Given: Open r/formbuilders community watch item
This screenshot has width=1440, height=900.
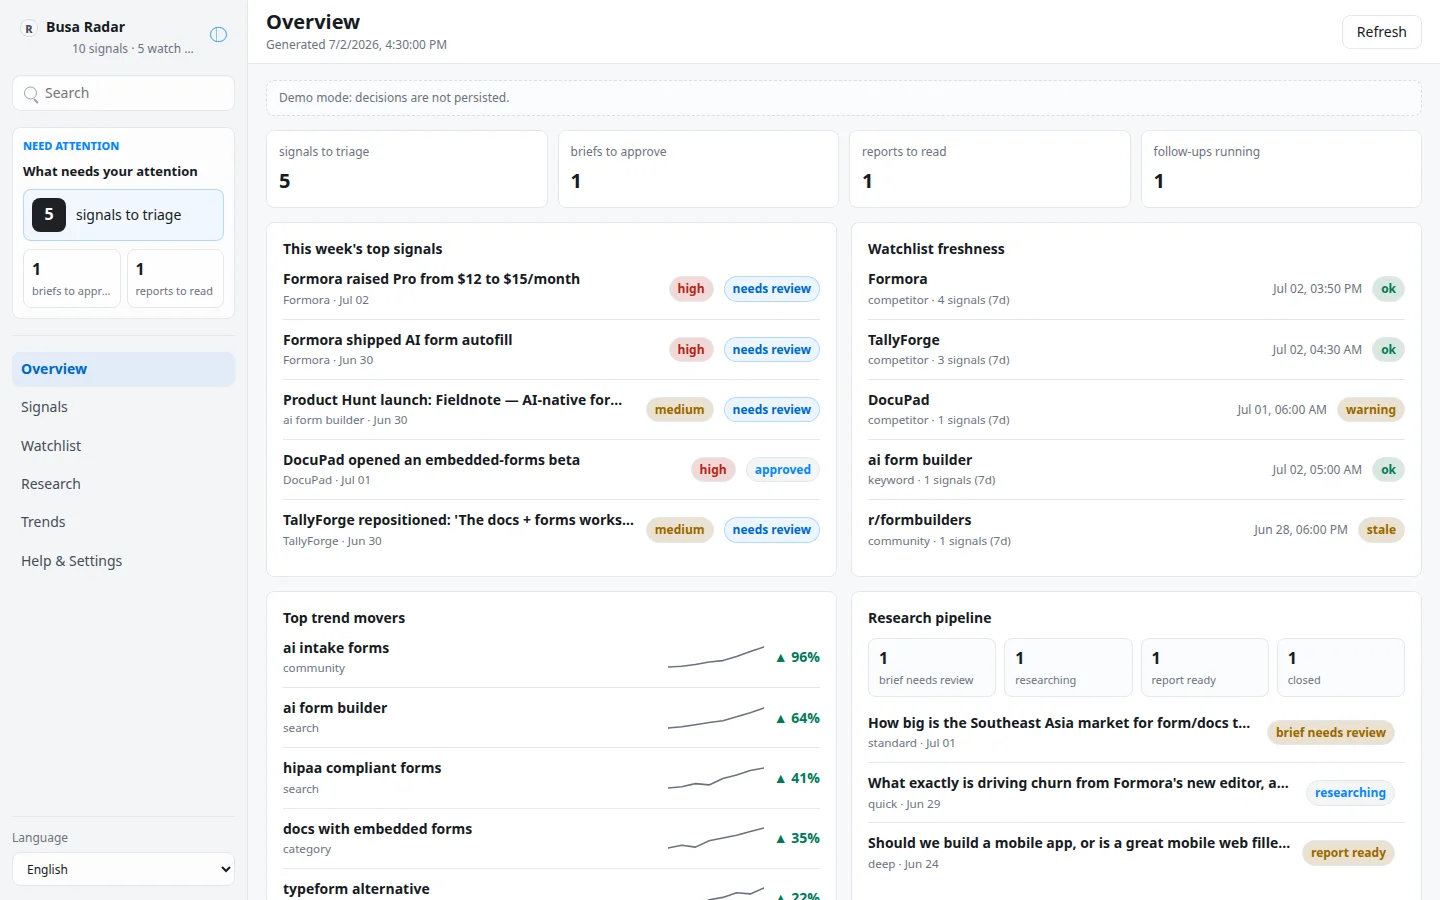Looking at the screenshot, I should point(1136,530).
